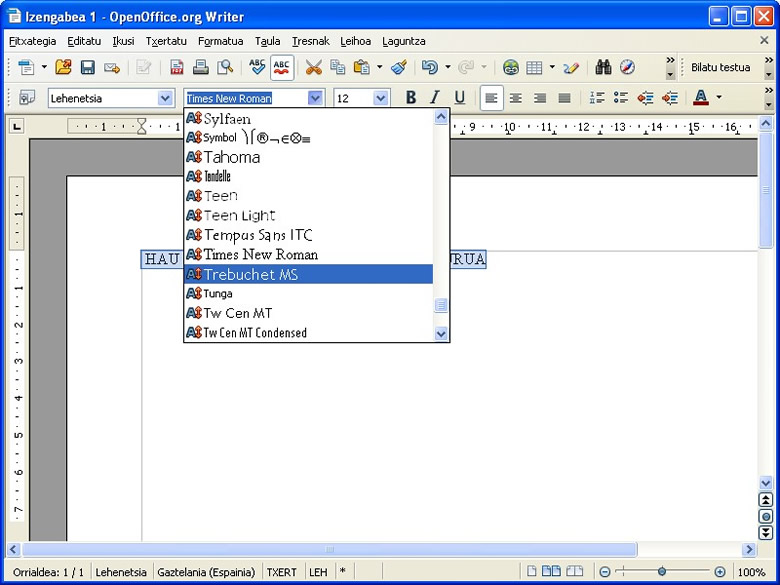Click the New document icon
Screen dimensions: 780x585
click(x=26, y=67)
